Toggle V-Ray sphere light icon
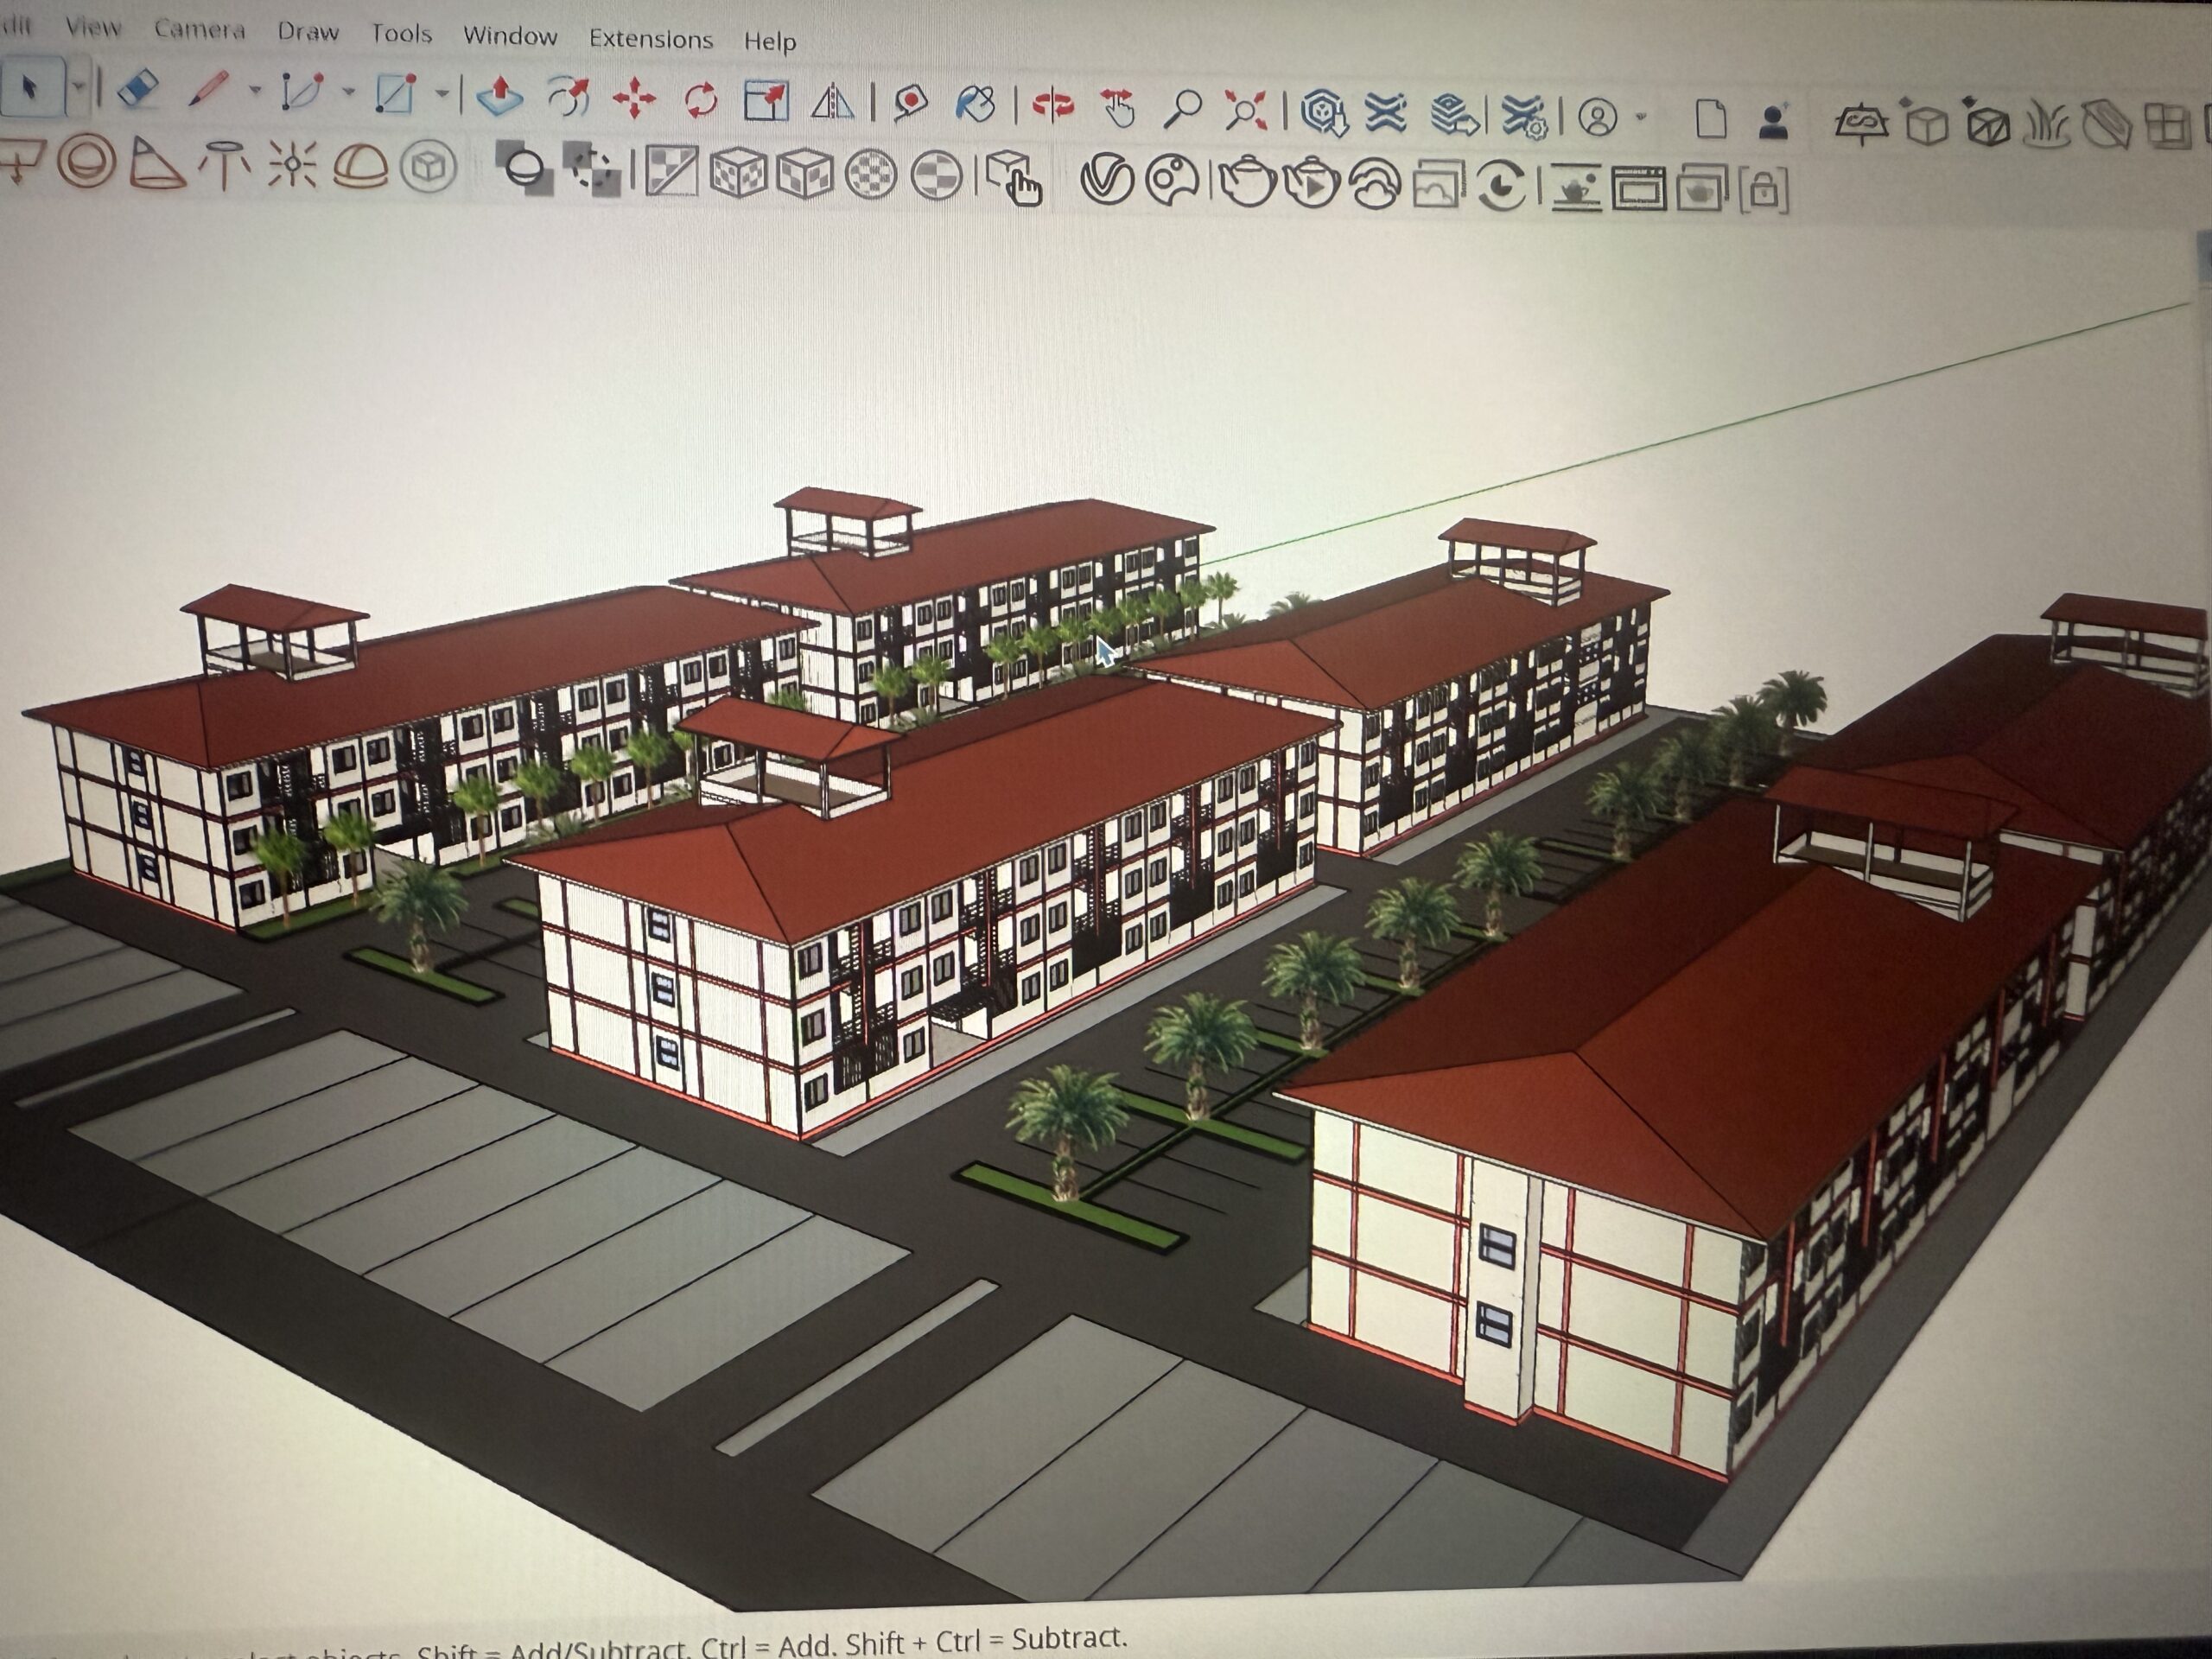The height and width of the screenshot is (1659, 2212). [x=87, y=162]
